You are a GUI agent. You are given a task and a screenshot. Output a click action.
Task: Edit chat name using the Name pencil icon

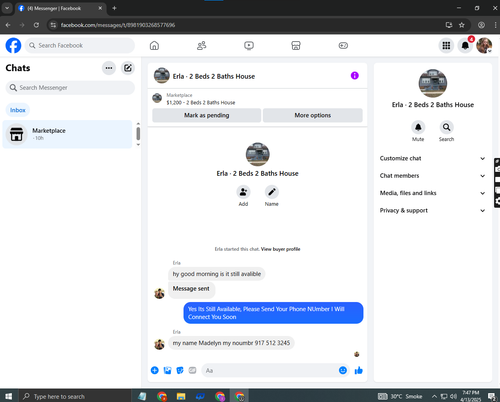[x=272, y=192]
